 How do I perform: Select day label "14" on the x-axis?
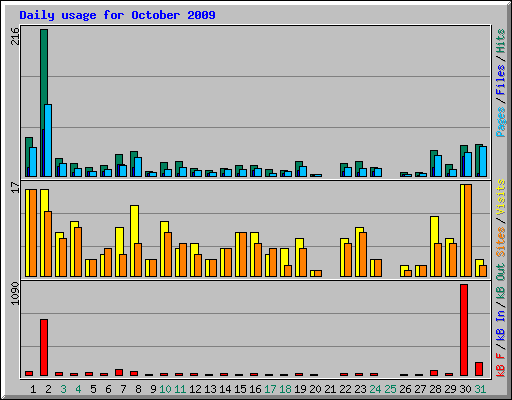pyautogui.click(x=225, y=389)
